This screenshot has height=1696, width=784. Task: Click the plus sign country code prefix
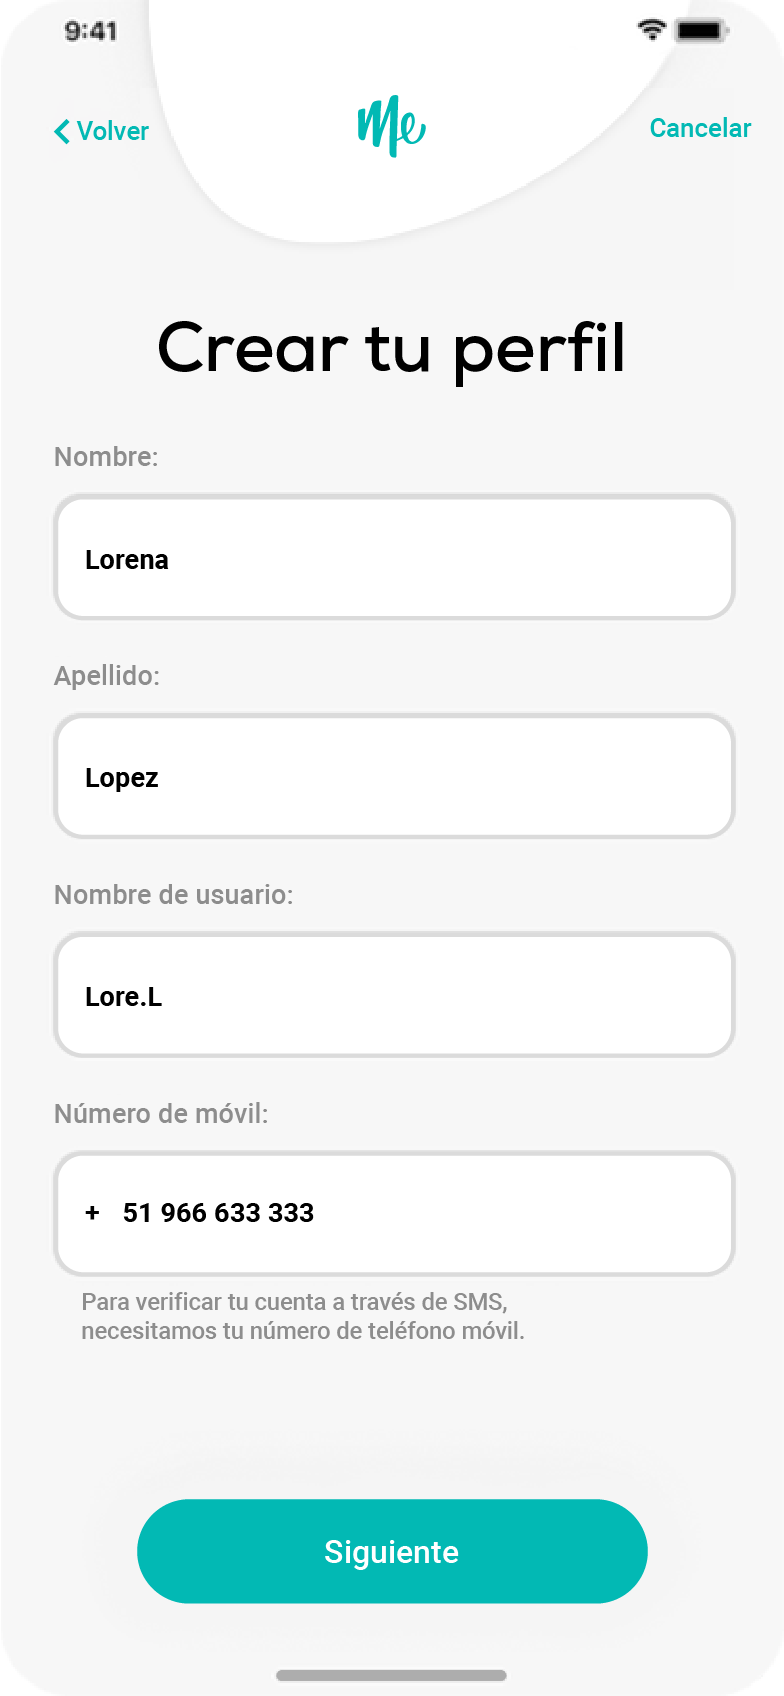coord(93,1213)
